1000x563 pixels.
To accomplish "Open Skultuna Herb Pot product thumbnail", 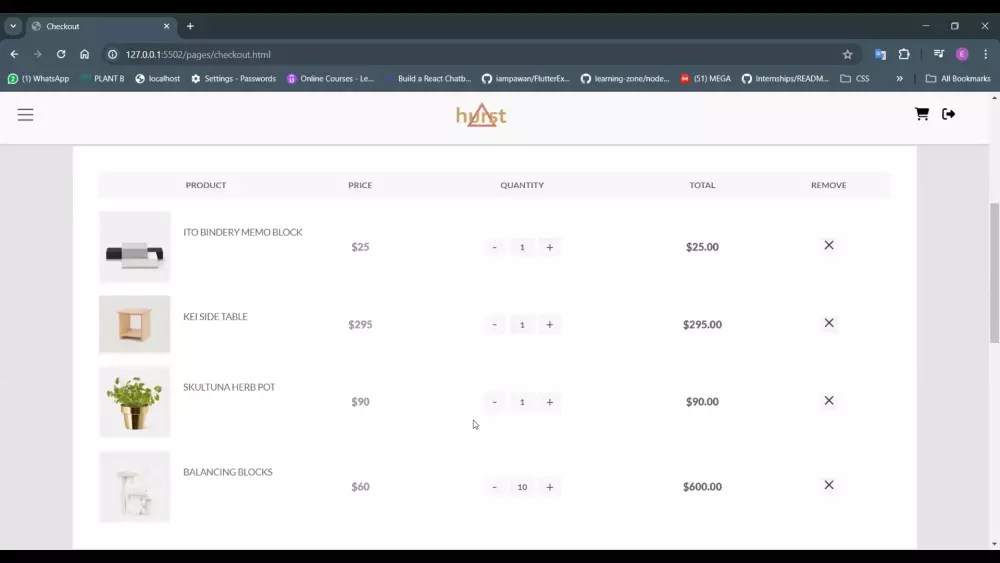I will click(x=135, y=402).
